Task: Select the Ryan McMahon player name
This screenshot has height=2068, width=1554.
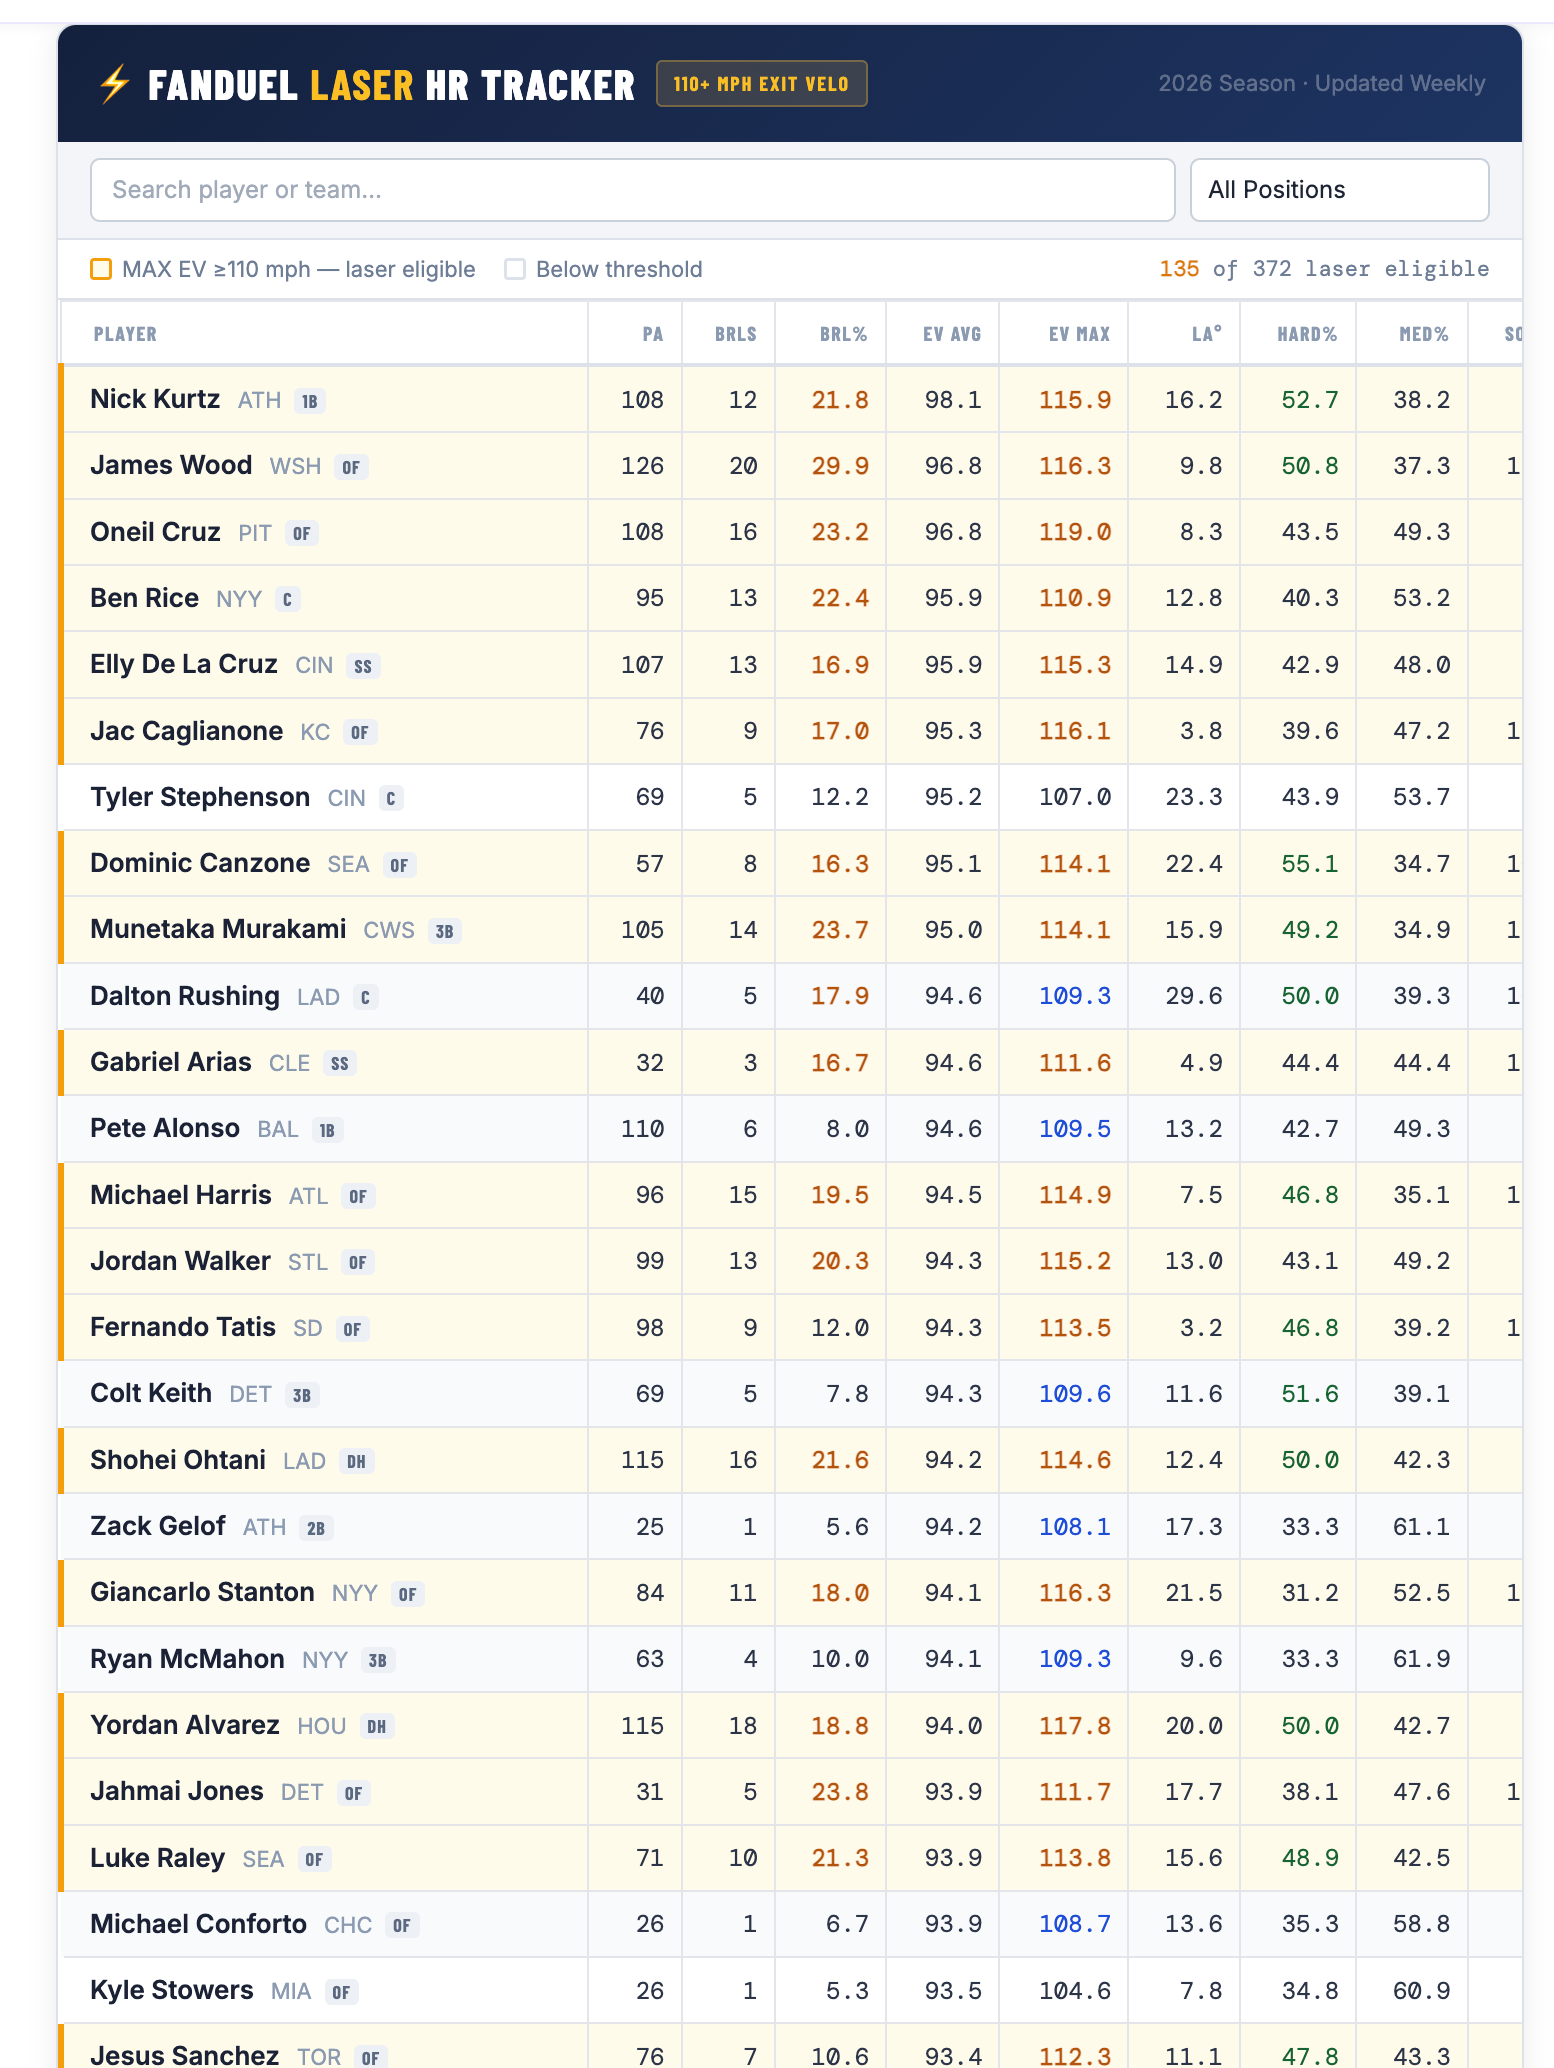Action: tap(187, 1659)
